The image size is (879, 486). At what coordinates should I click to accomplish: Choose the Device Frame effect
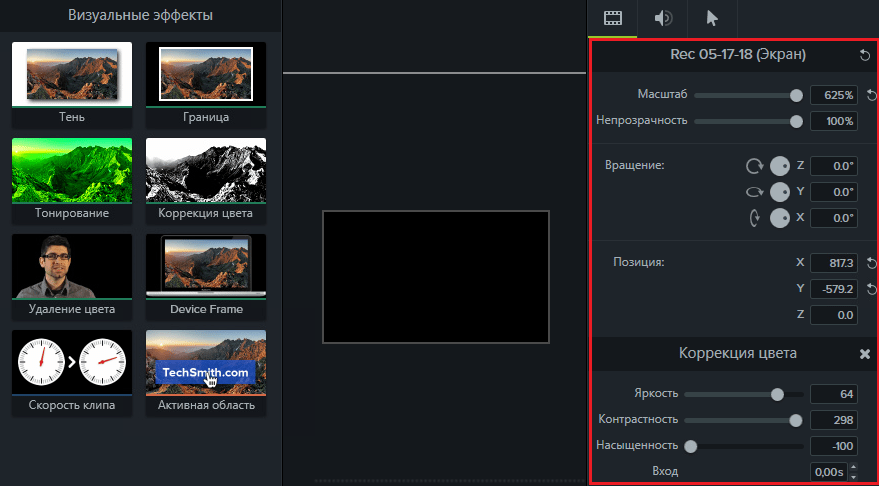coord(206,267)
